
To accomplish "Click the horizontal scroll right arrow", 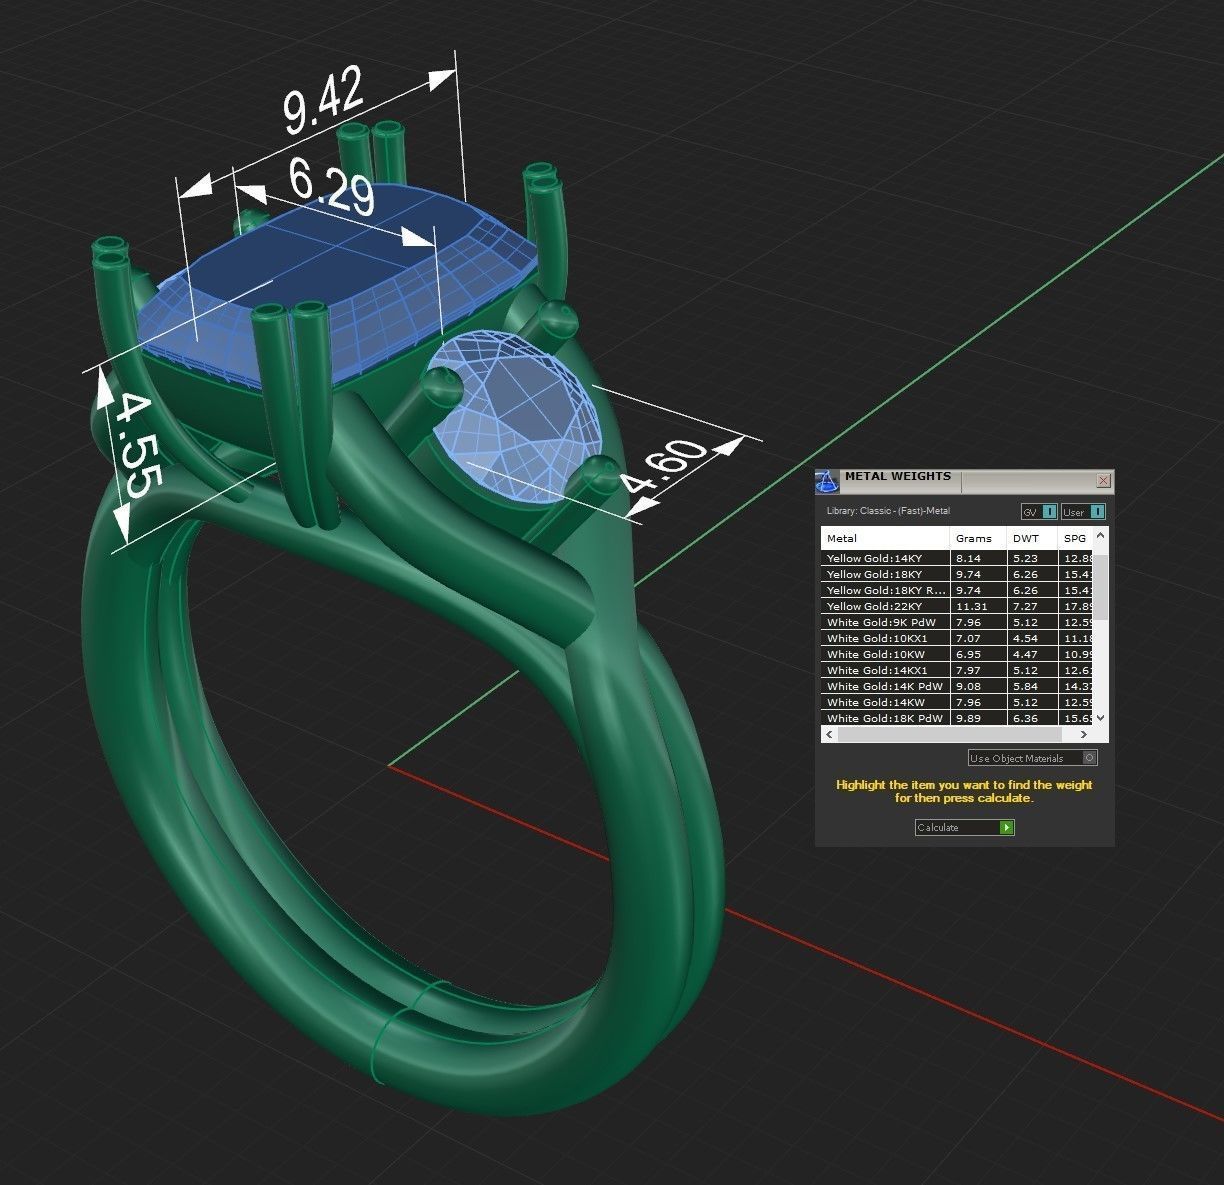I will pyautogui.click(x=1086, y=734).
